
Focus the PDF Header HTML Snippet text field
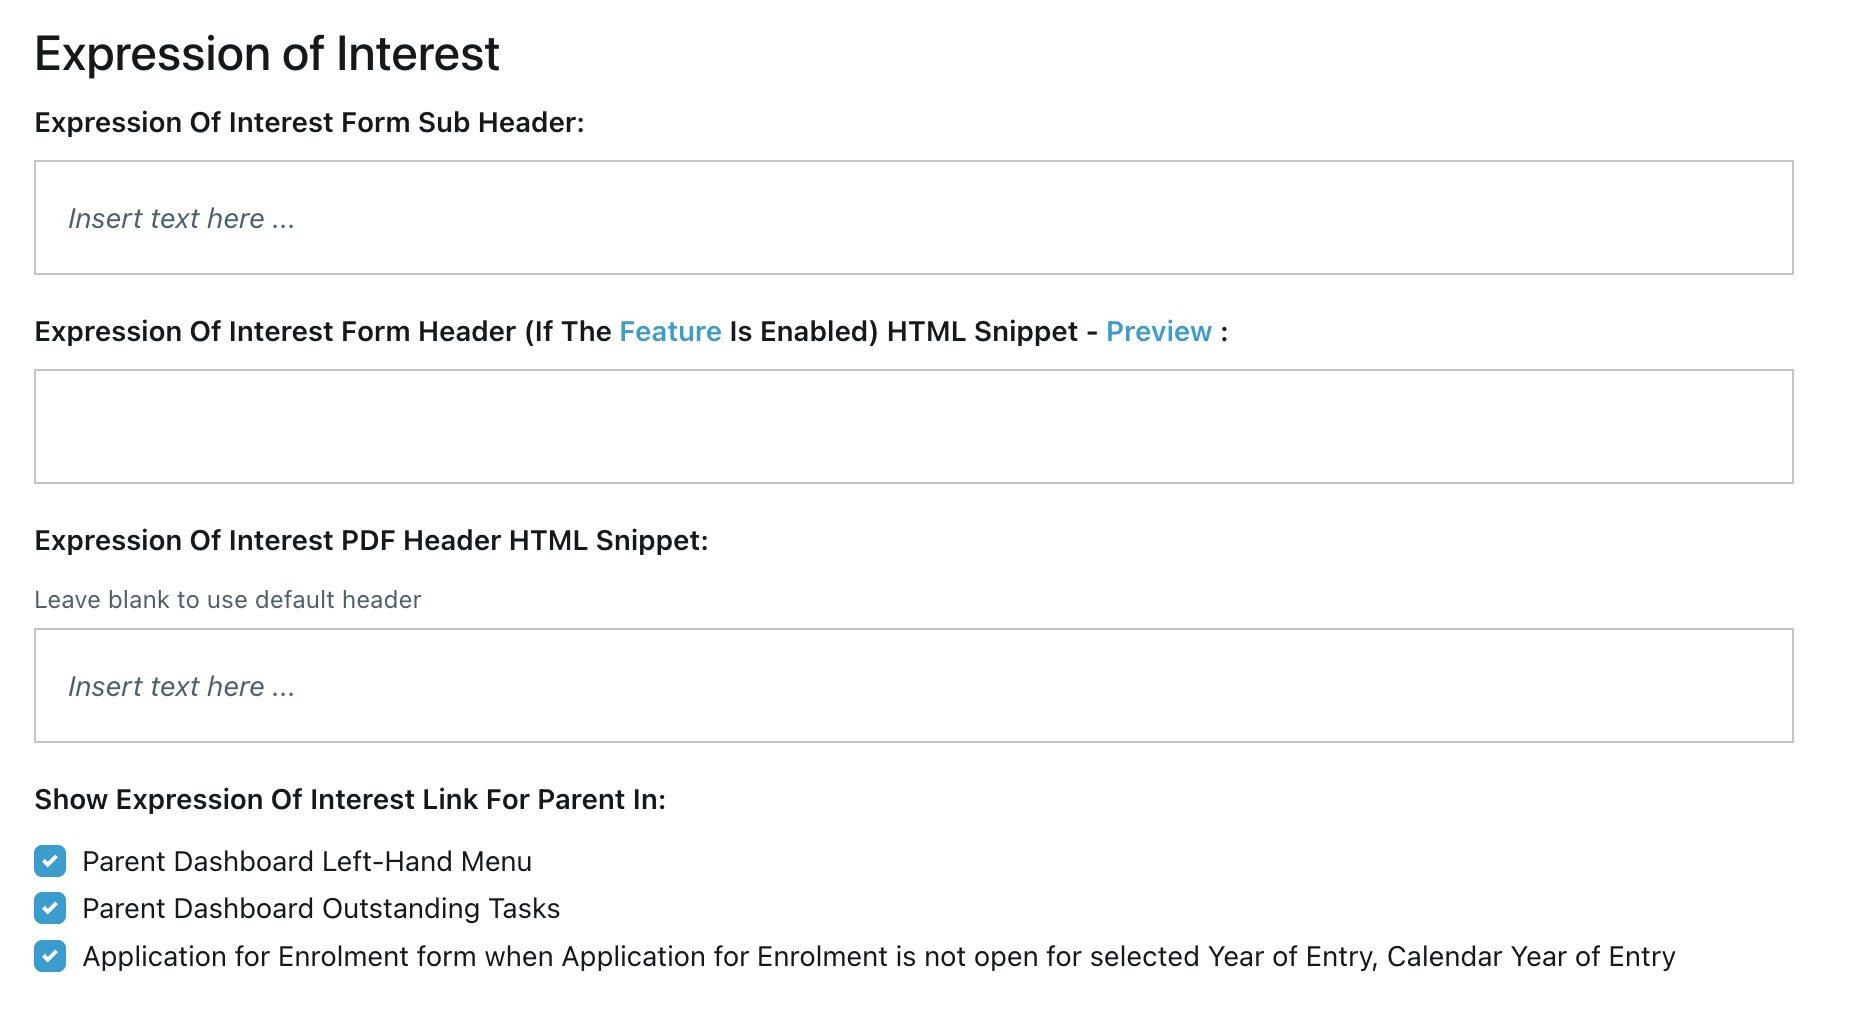point(913,686)
